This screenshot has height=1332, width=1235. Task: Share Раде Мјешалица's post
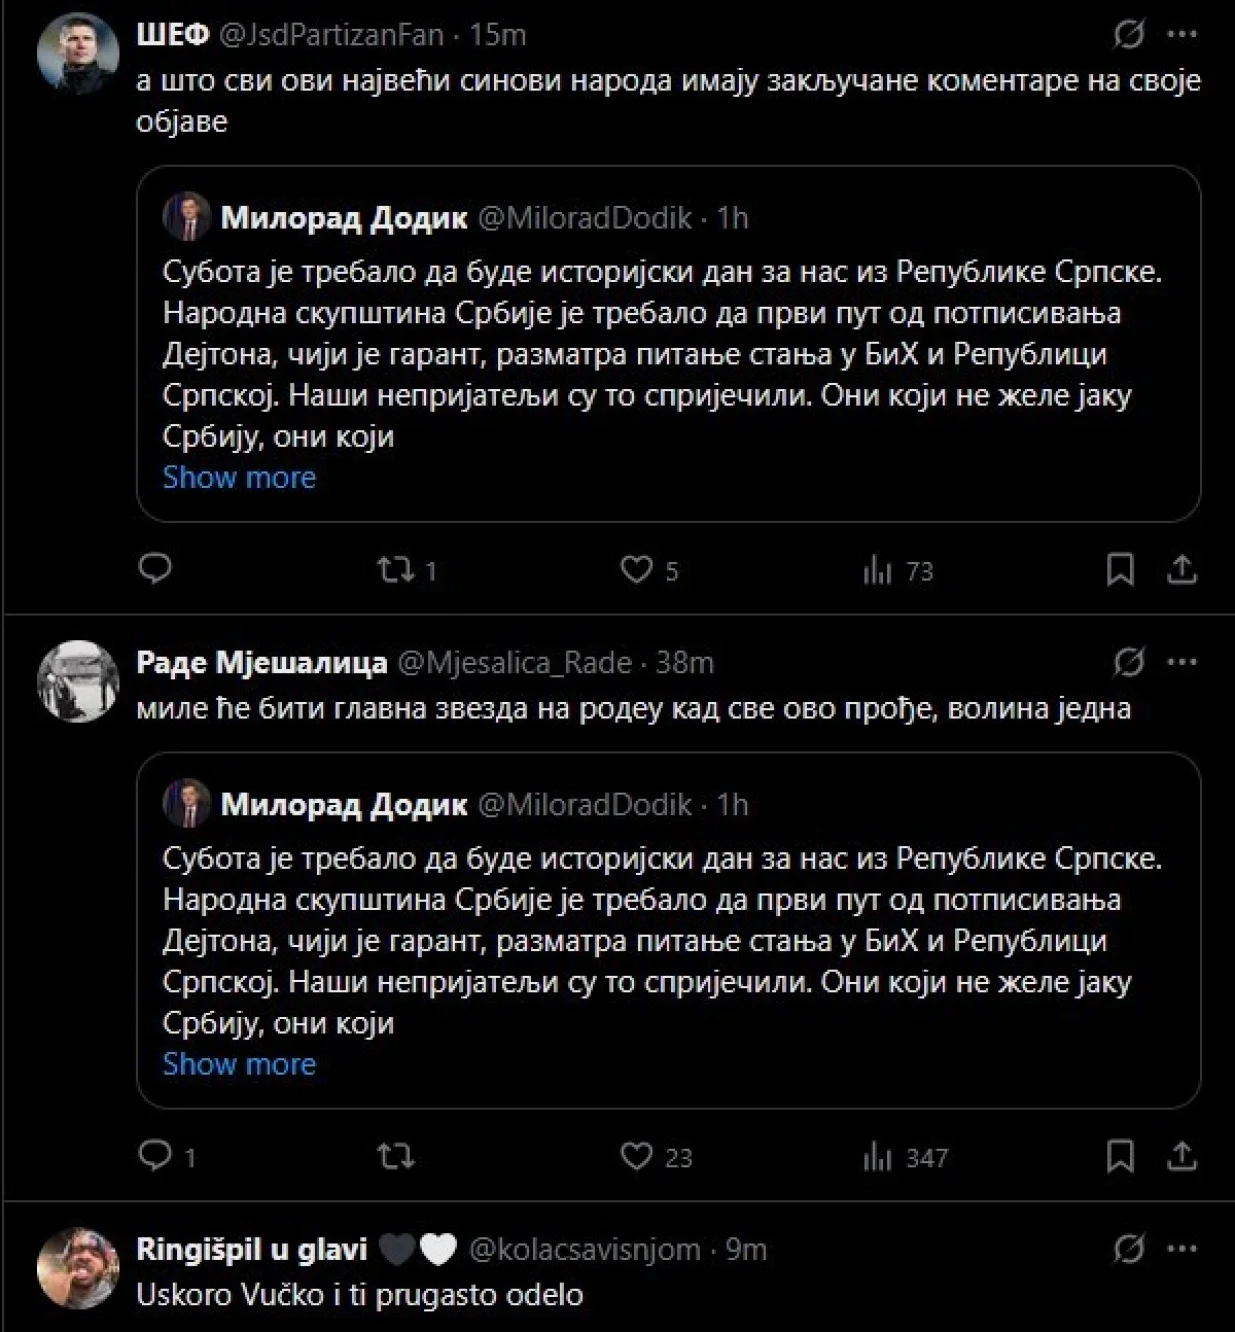pos(1182,1157)
